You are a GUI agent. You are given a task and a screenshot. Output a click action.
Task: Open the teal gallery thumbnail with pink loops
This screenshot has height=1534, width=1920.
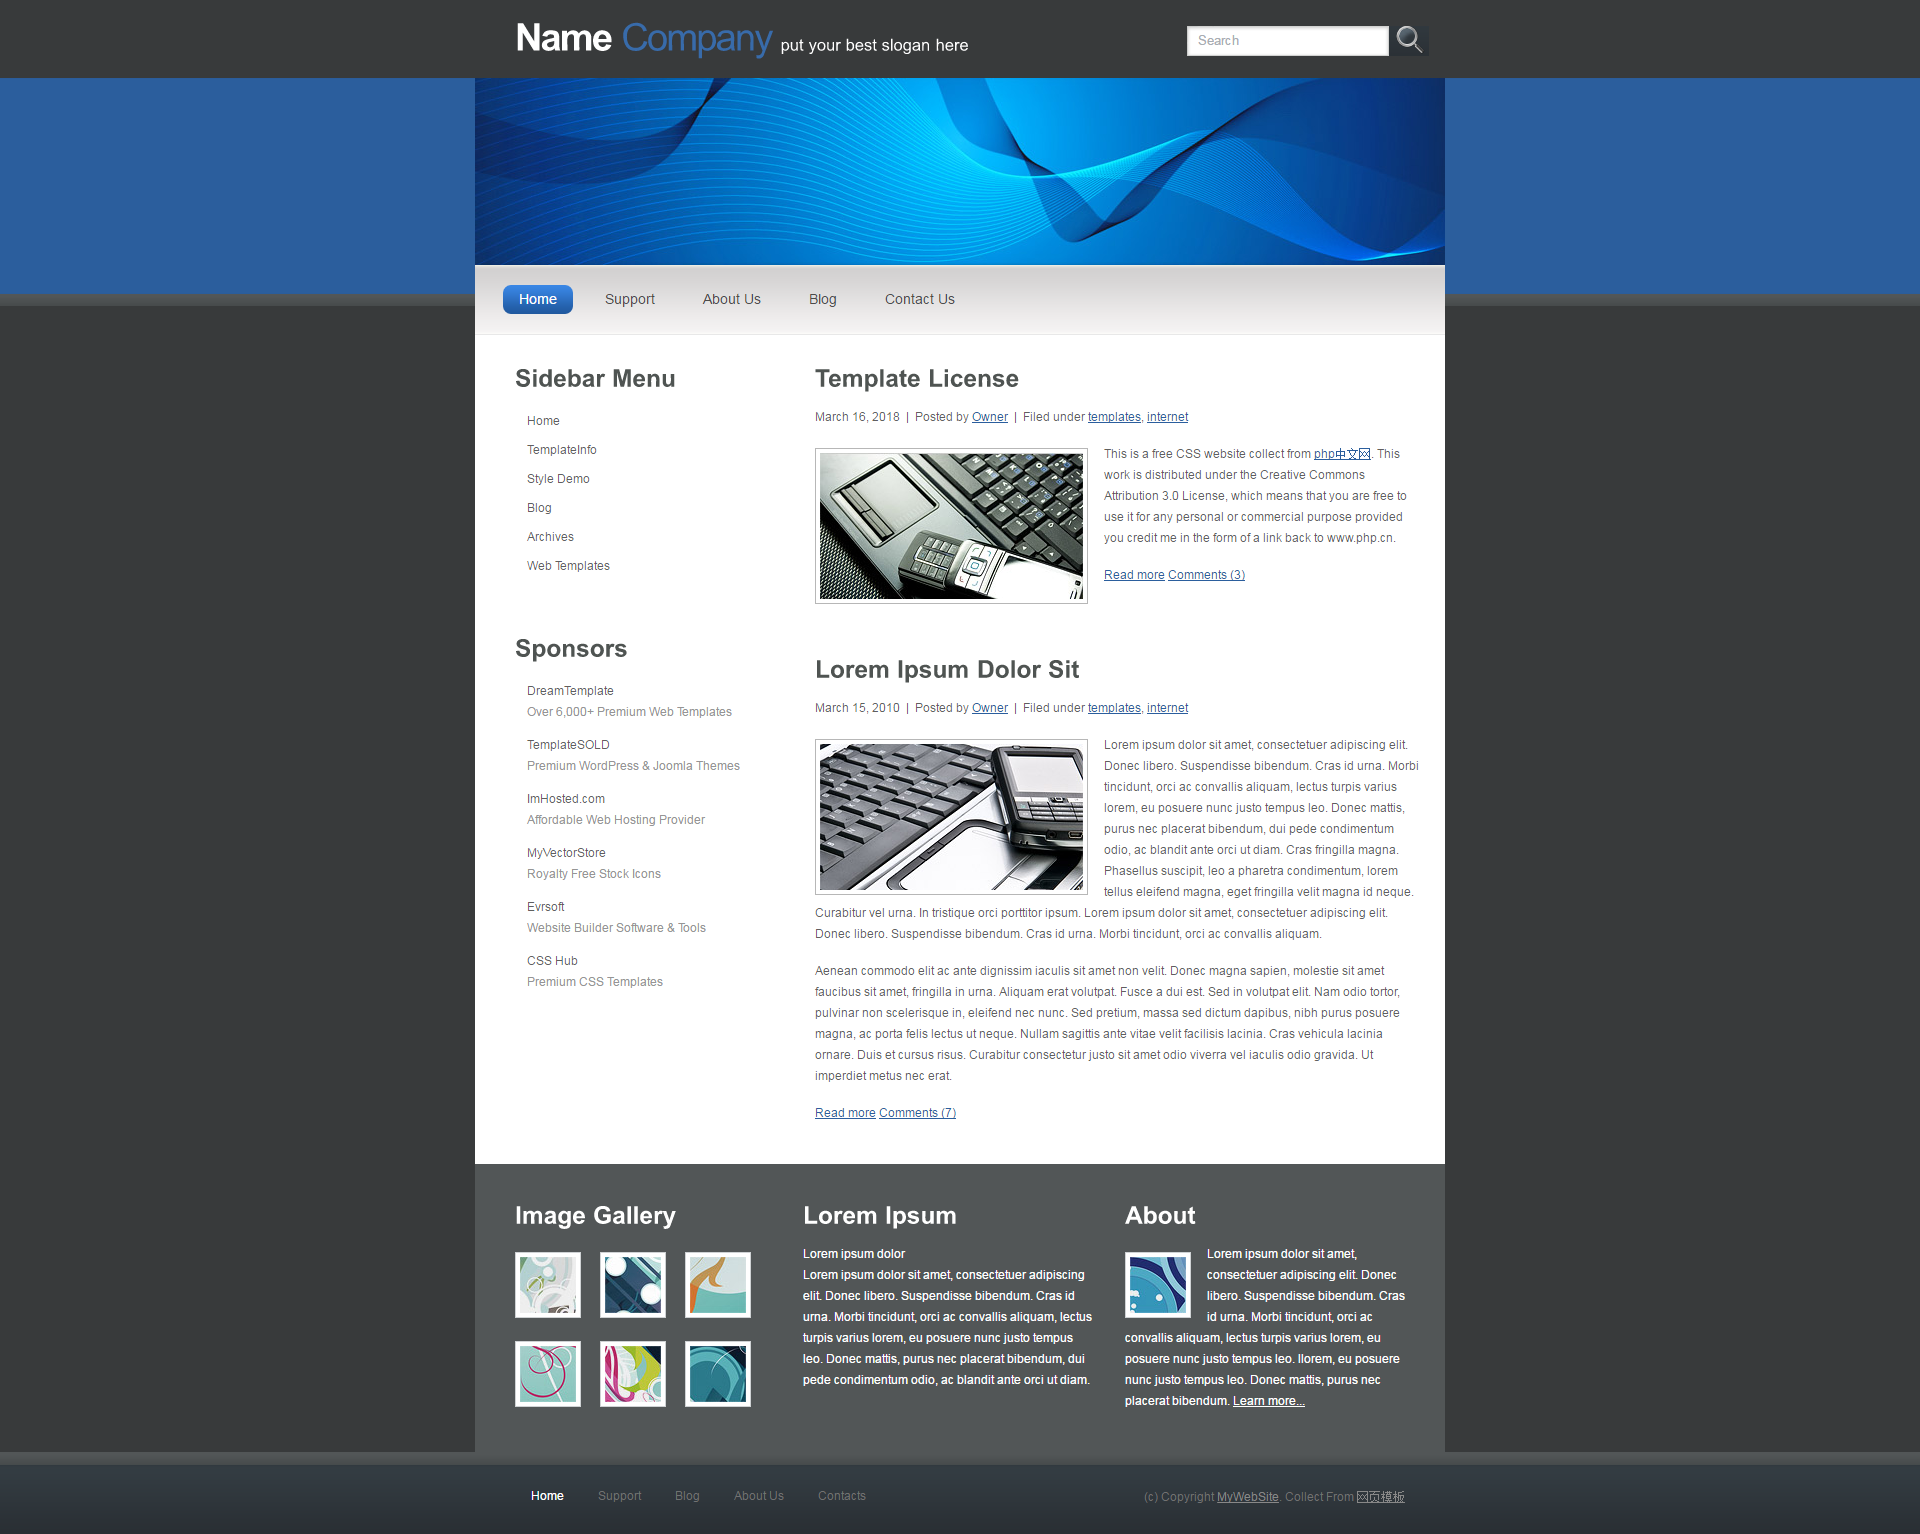coord(548,1374)
